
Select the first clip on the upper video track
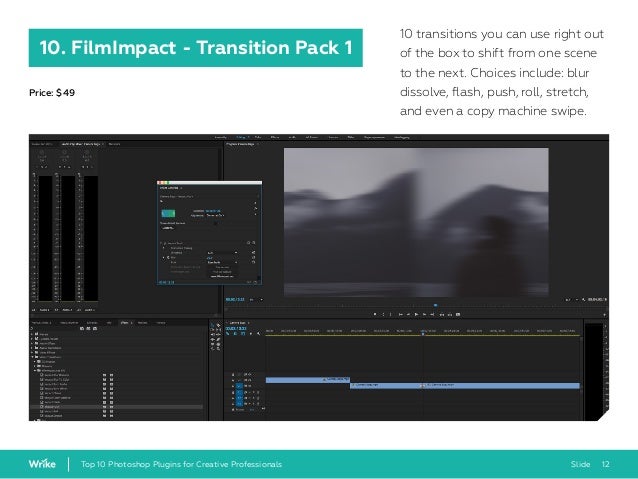click(x=308, y=379)
